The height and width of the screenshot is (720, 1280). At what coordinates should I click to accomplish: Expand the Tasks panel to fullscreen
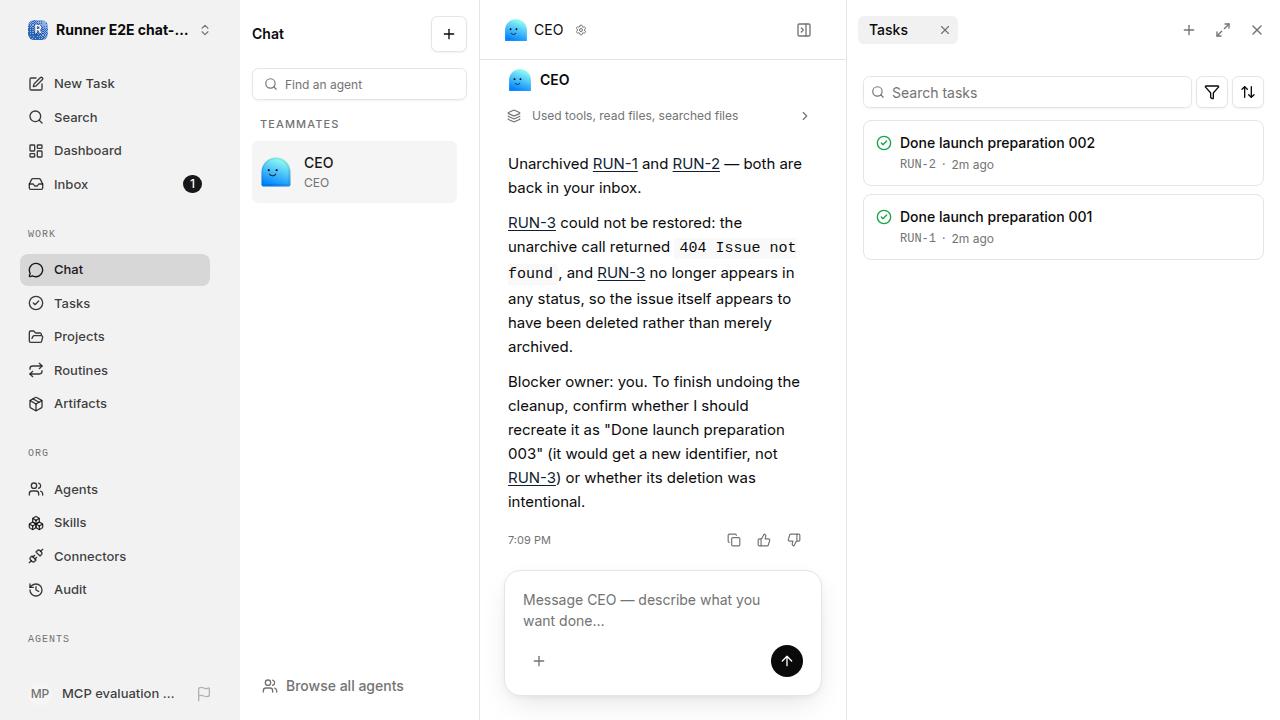(1223, 30)
